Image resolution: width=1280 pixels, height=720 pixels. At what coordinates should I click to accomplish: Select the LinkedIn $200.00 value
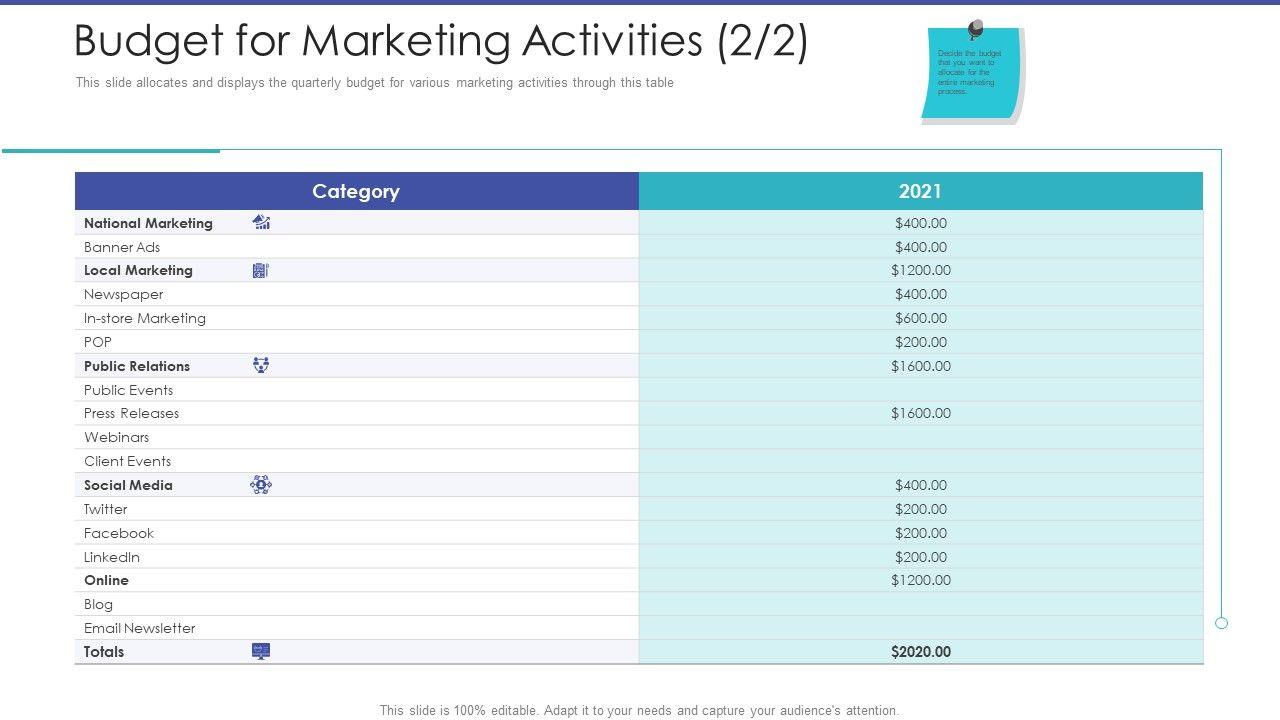(x=920, y=557)
